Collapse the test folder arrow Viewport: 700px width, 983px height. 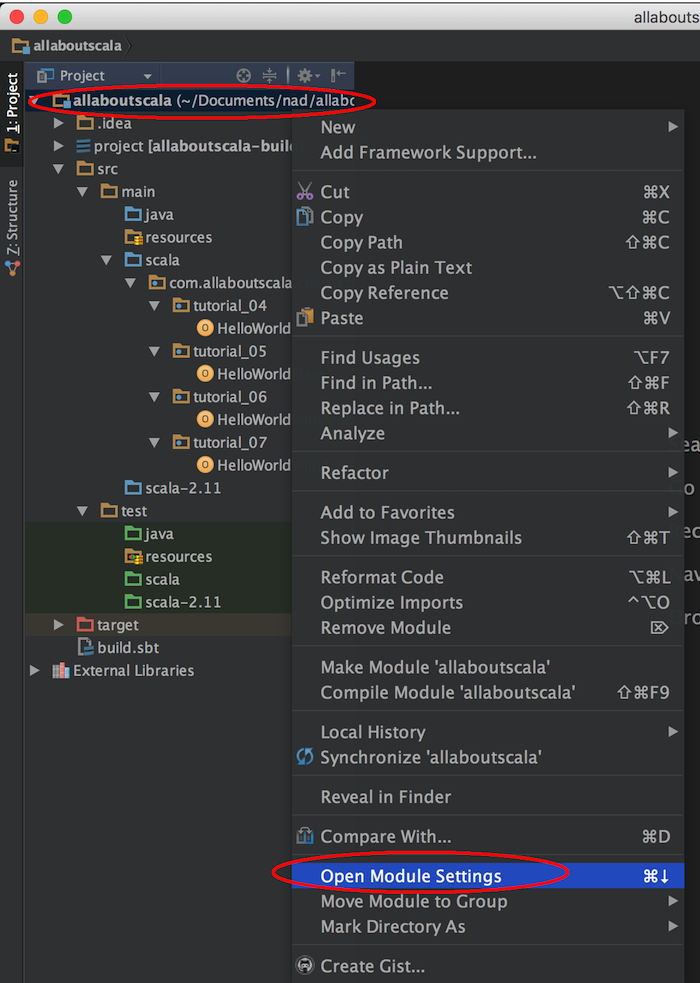[x=83, y=510]
